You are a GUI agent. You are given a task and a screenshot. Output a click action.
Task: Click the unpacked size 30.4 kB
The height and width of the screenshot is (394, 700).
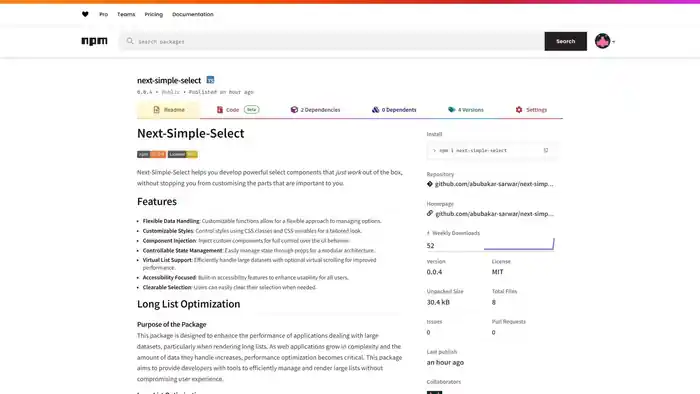438,302
